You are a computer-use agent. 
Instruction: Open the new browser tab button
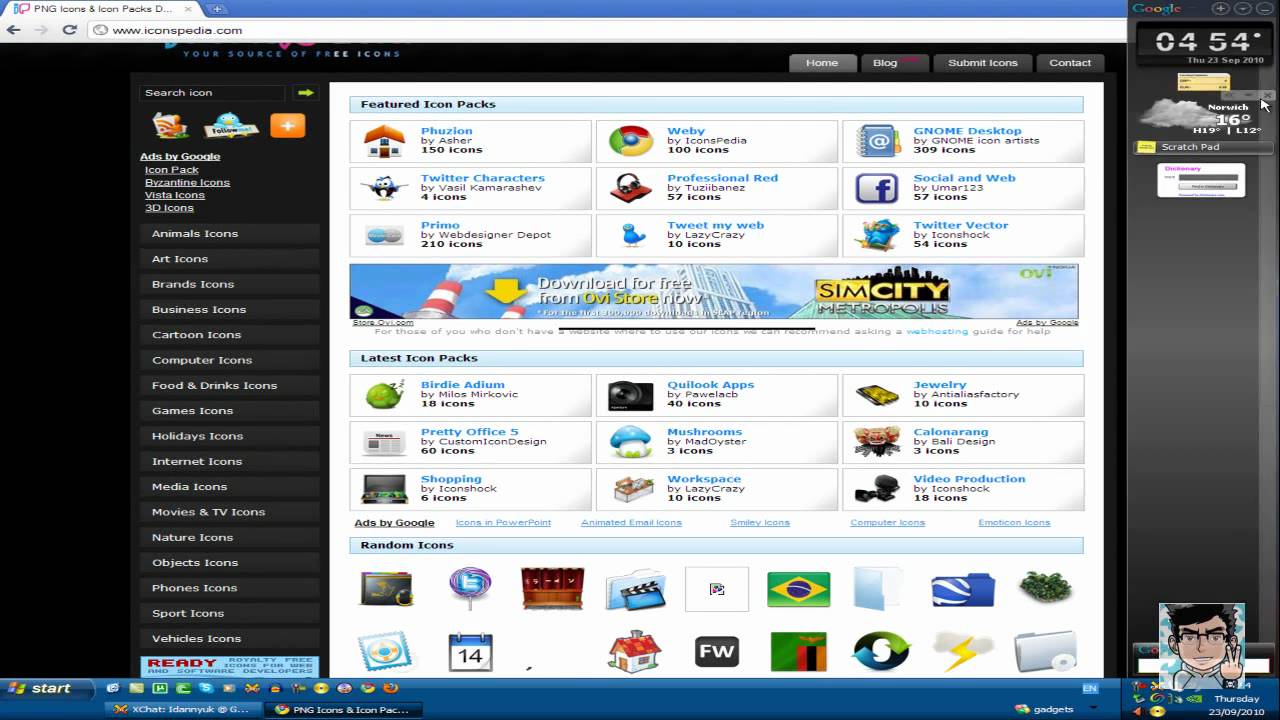(x=217, y=9)
